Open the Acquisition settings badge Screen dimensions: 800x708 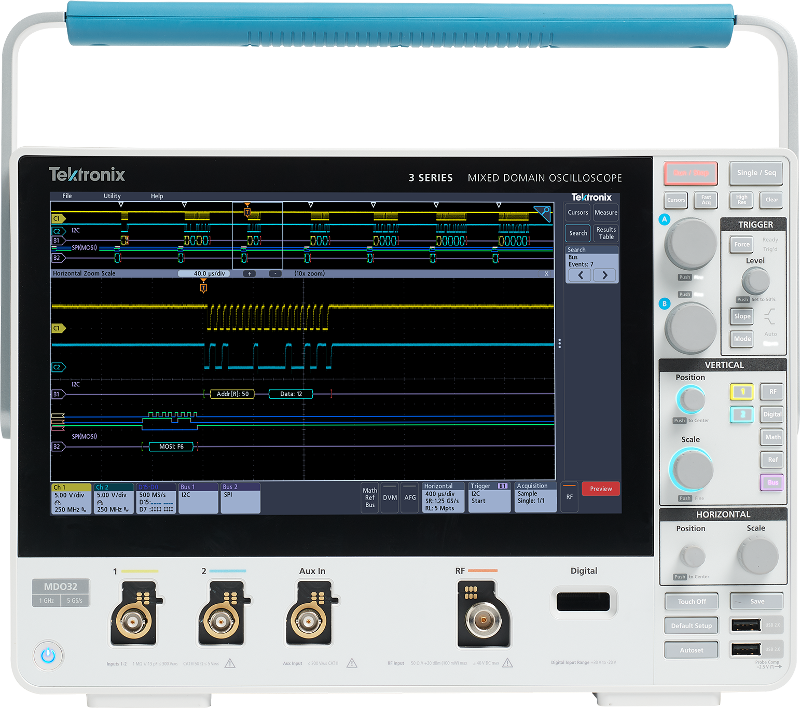pos(536,497)
